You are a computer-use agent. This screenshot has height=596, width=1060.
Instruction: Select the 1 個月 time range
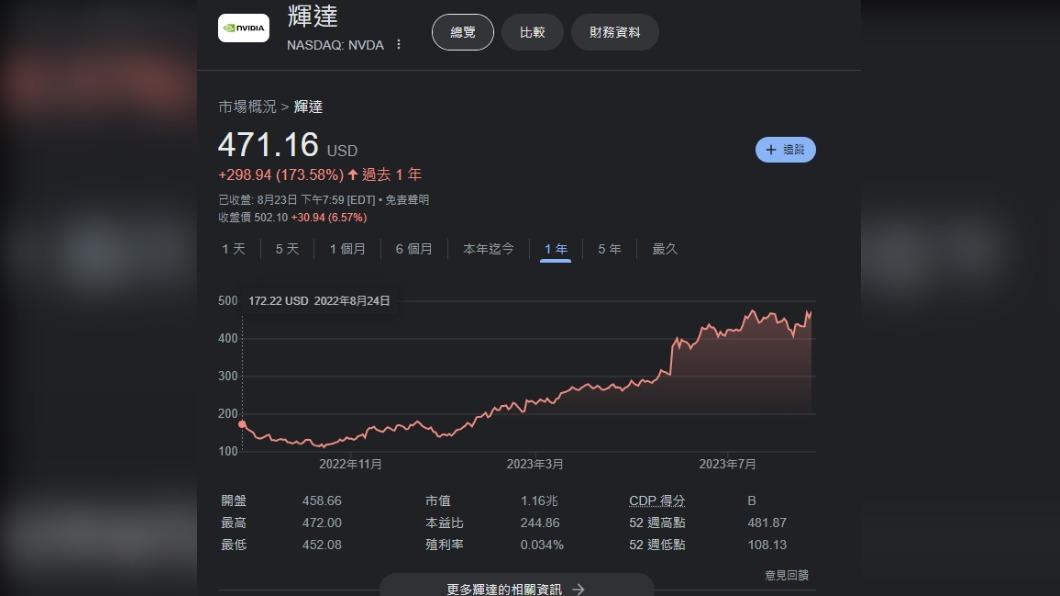pyautogui.click(x=347, y=249)
